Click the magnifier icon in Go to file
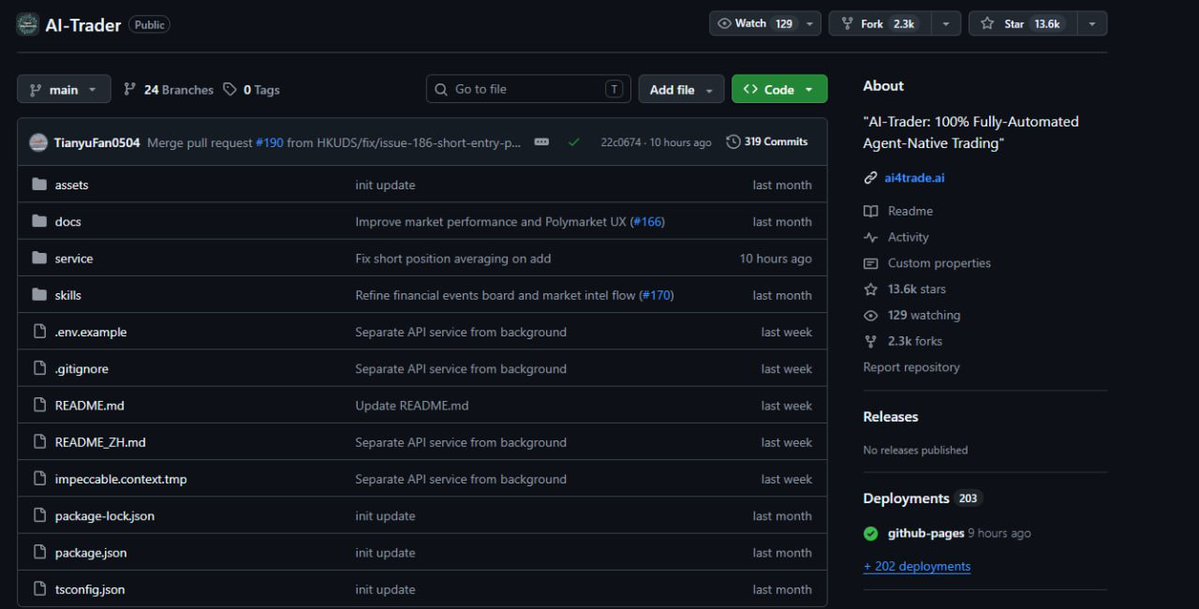The height and width of the screenshot is (609, 1199). point(441,90)
